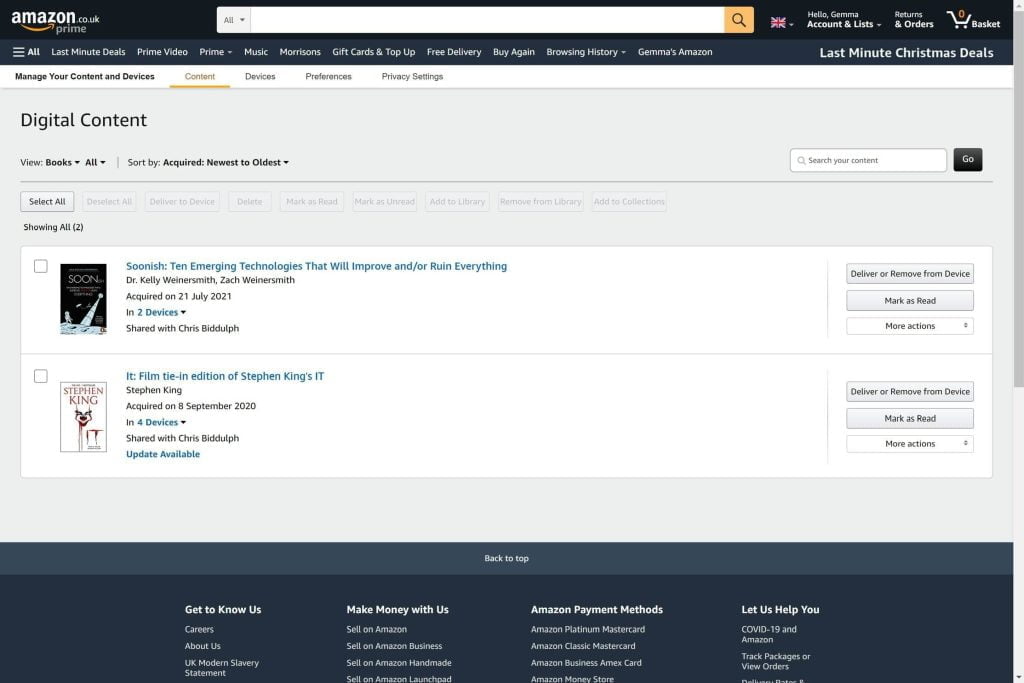This screenshot has height=683, width=1024.
Task: Expand the 2 Devices list for Soonish
Action: pos(160,311)
